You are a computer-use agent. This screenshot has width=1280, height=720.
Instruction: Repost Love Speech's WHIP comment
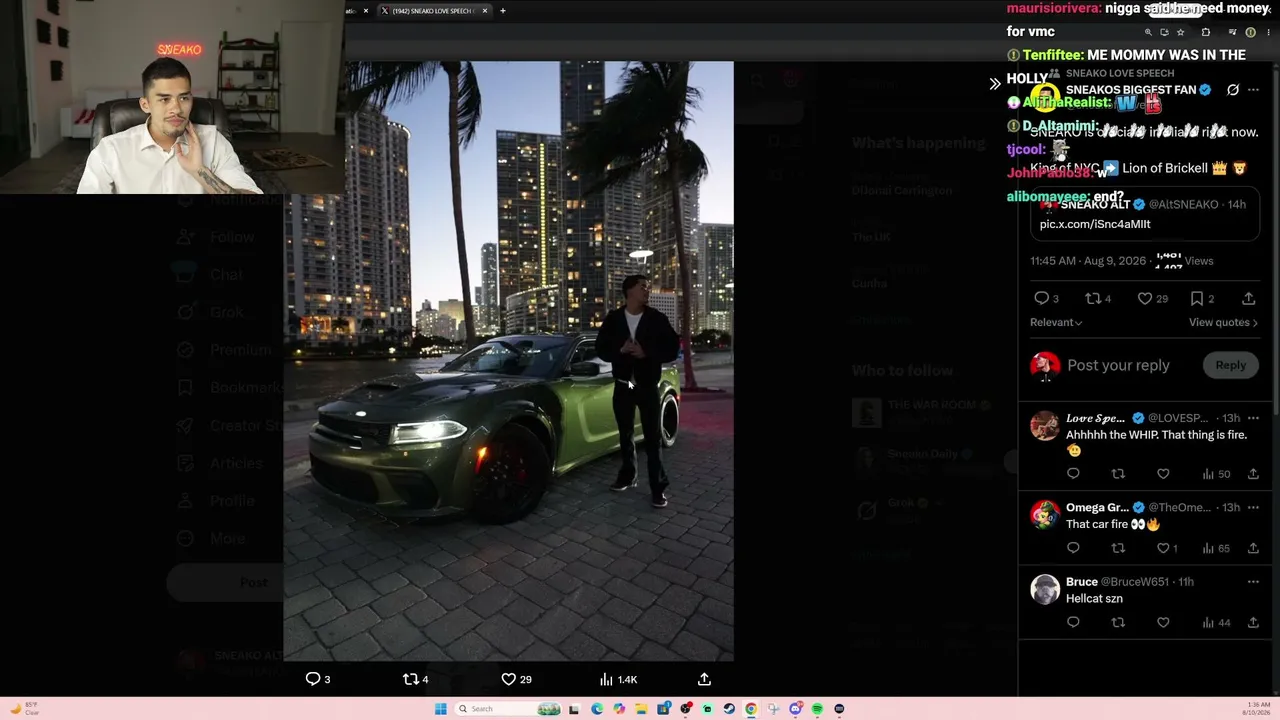[1118, 474]
